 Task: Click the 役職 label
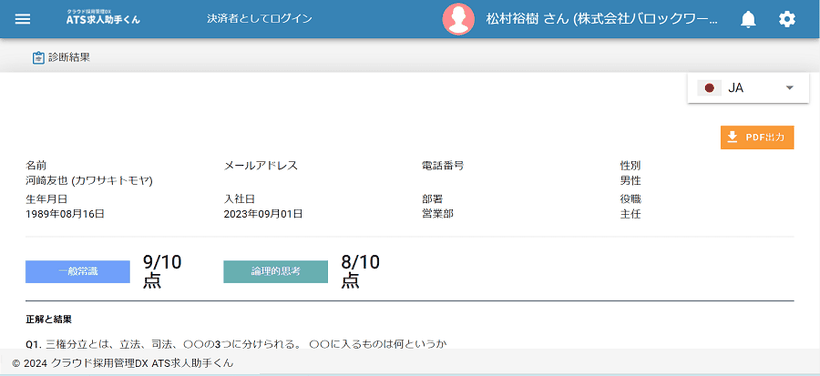(631, 199)
